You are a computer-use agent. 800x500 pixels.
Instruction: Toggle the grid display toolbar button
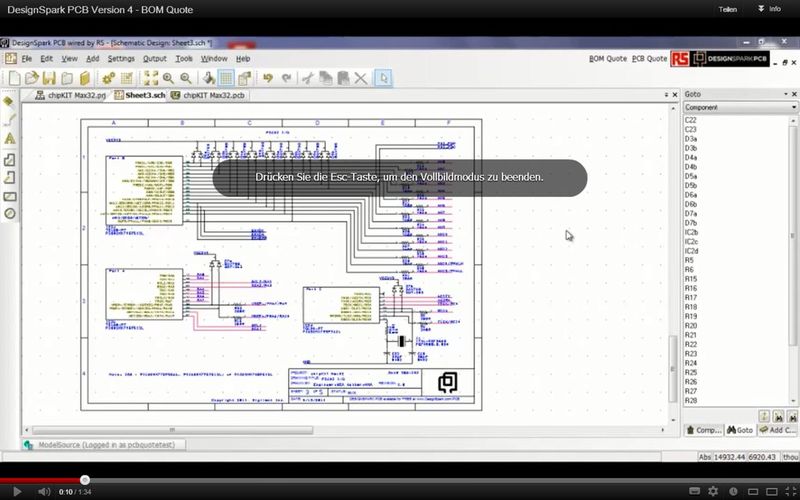pos(227,78)
